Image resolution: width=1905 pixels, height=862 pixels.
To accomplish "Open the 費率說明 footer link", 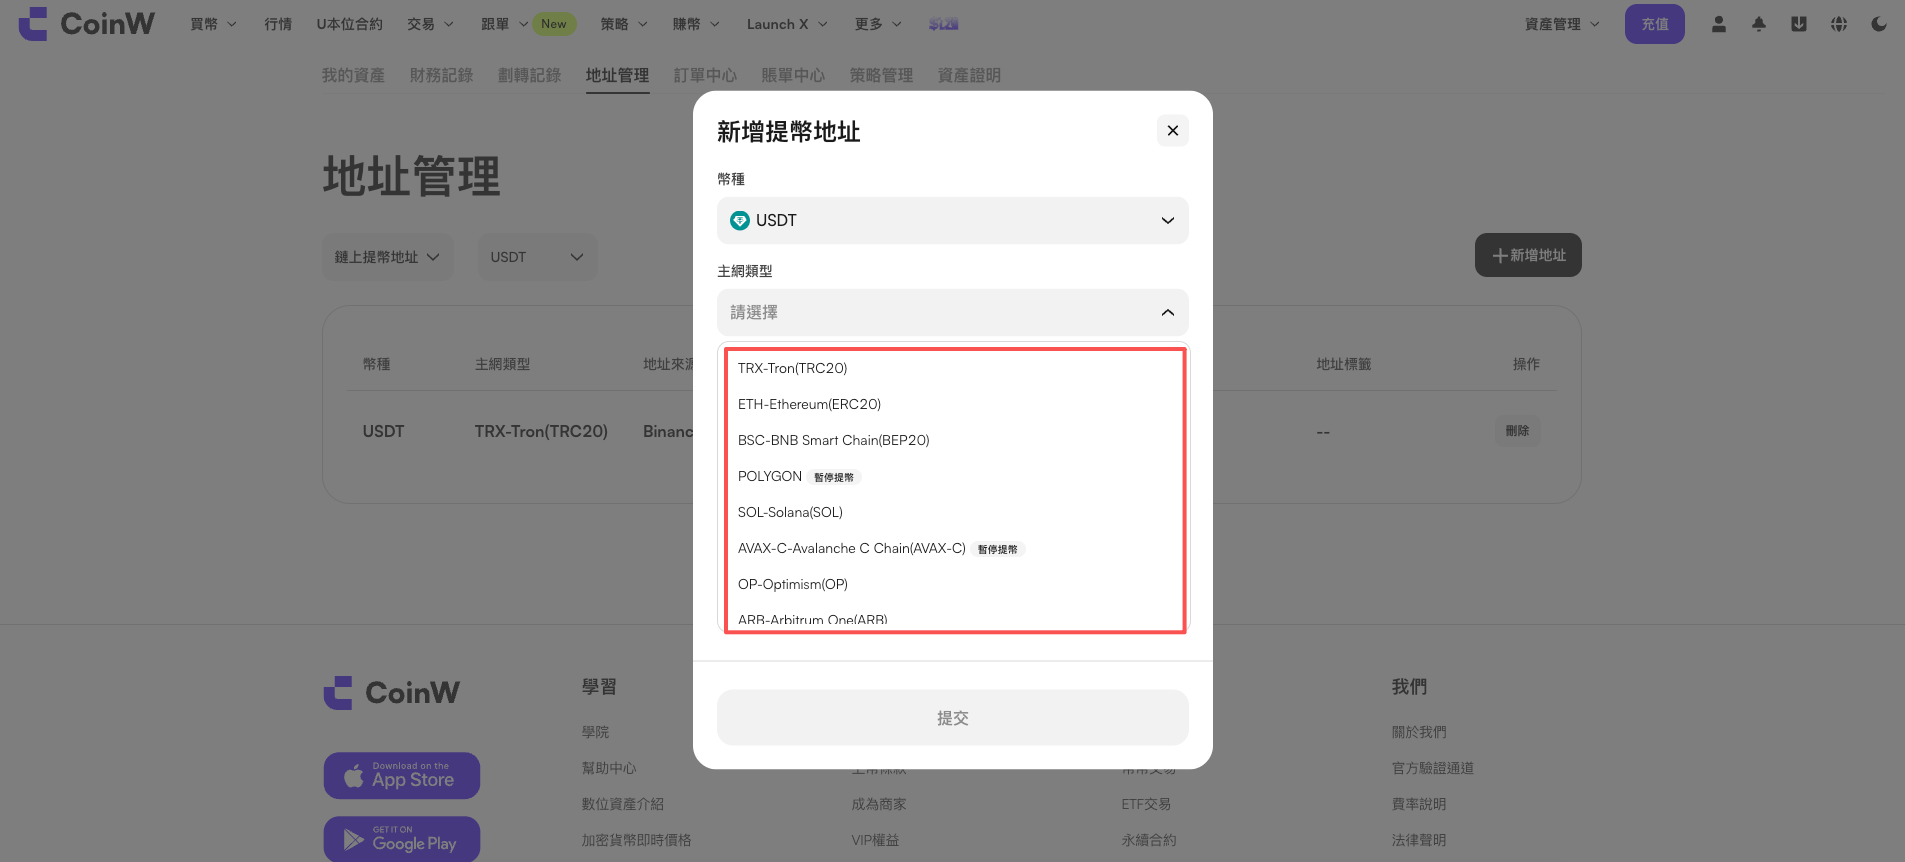I will pos(1419,804).
